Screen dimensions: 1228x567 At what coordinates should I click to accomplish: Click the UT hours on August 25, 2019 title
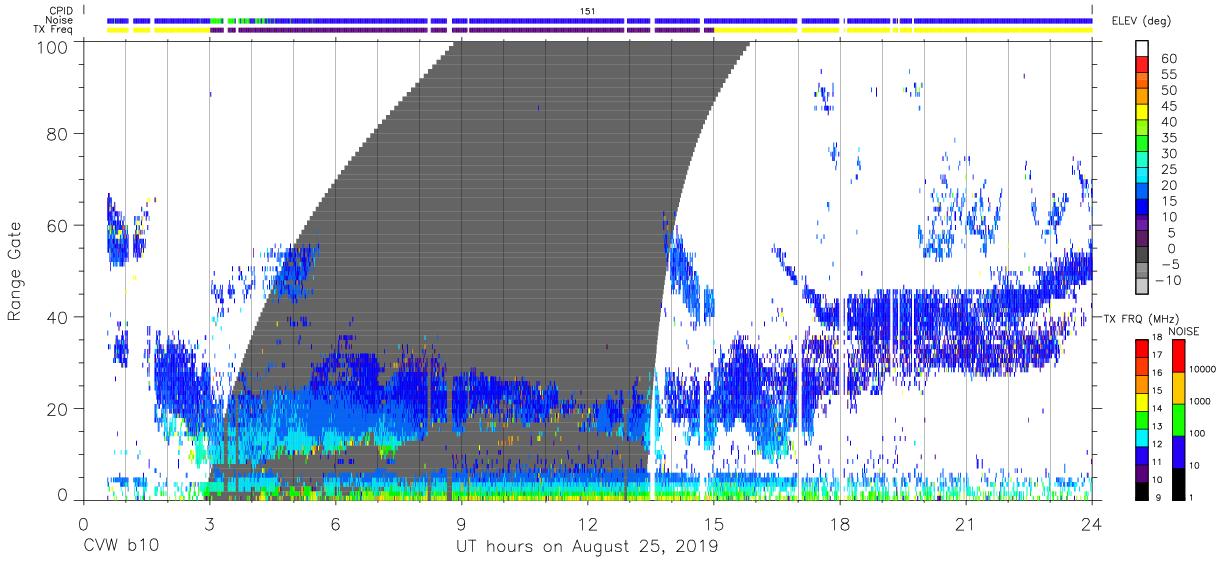click(587, 547)
